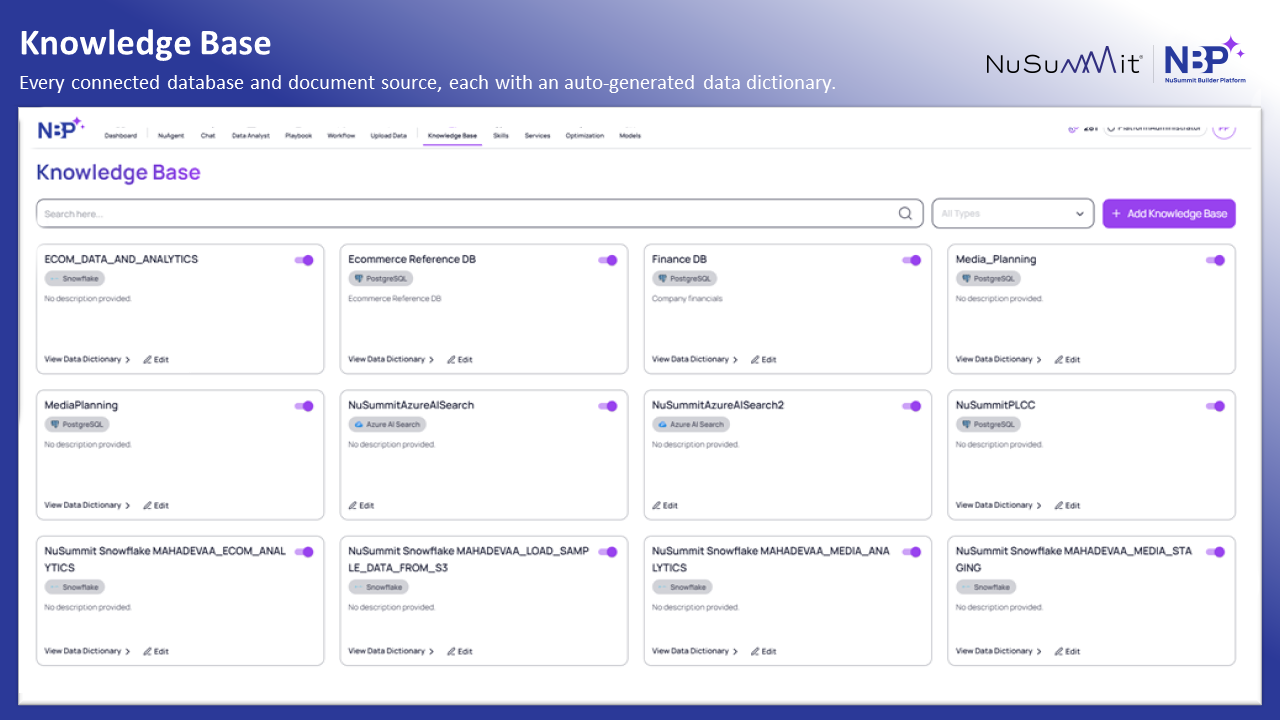Select the Services tab
Screen dimensions: 1280x720
pyautogui.click(x=537, y=135)
